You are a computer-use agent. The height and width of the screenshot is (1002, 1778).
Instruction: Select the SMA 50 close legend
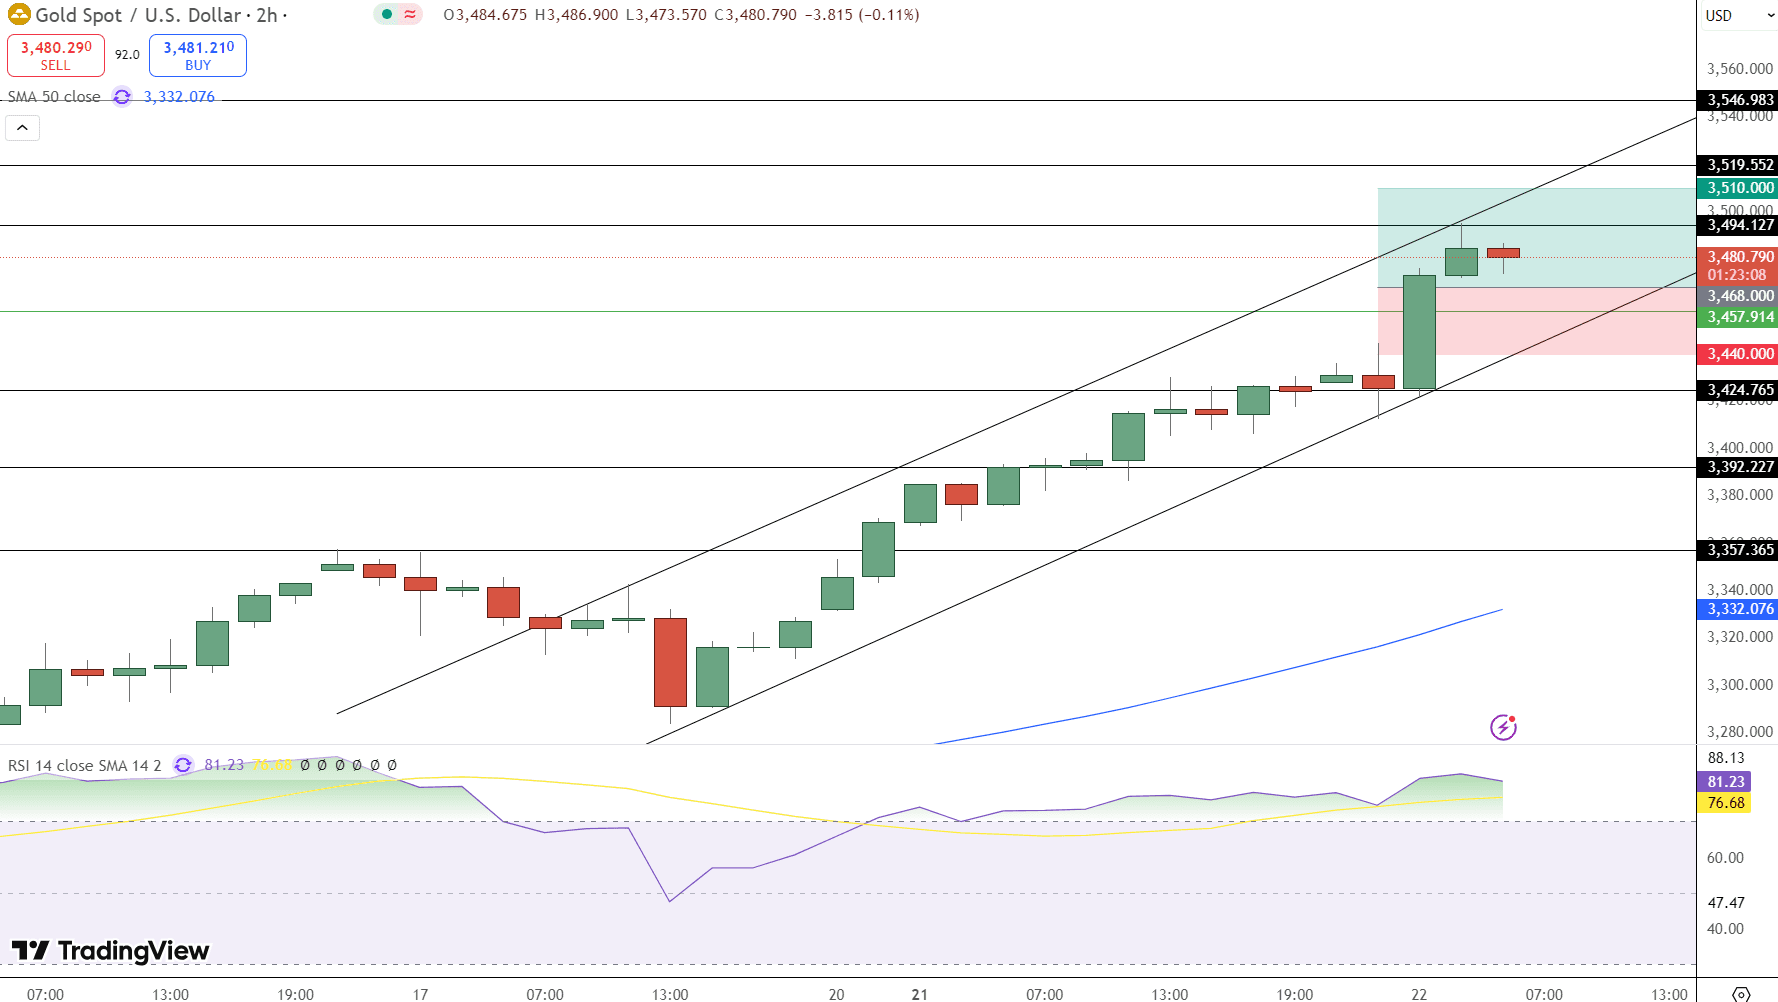54,97
